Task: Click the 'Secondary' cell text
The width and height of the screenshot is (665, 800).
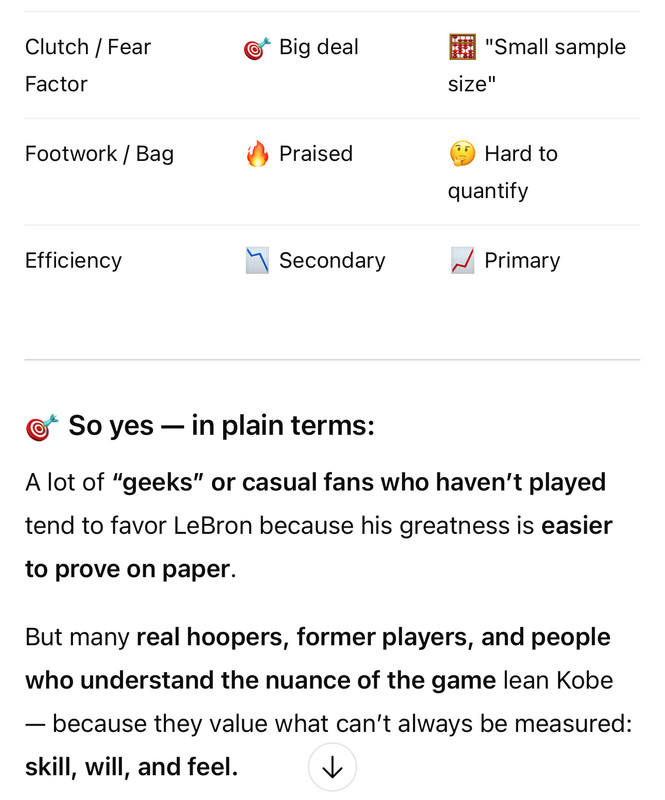Action: (331, 261)
